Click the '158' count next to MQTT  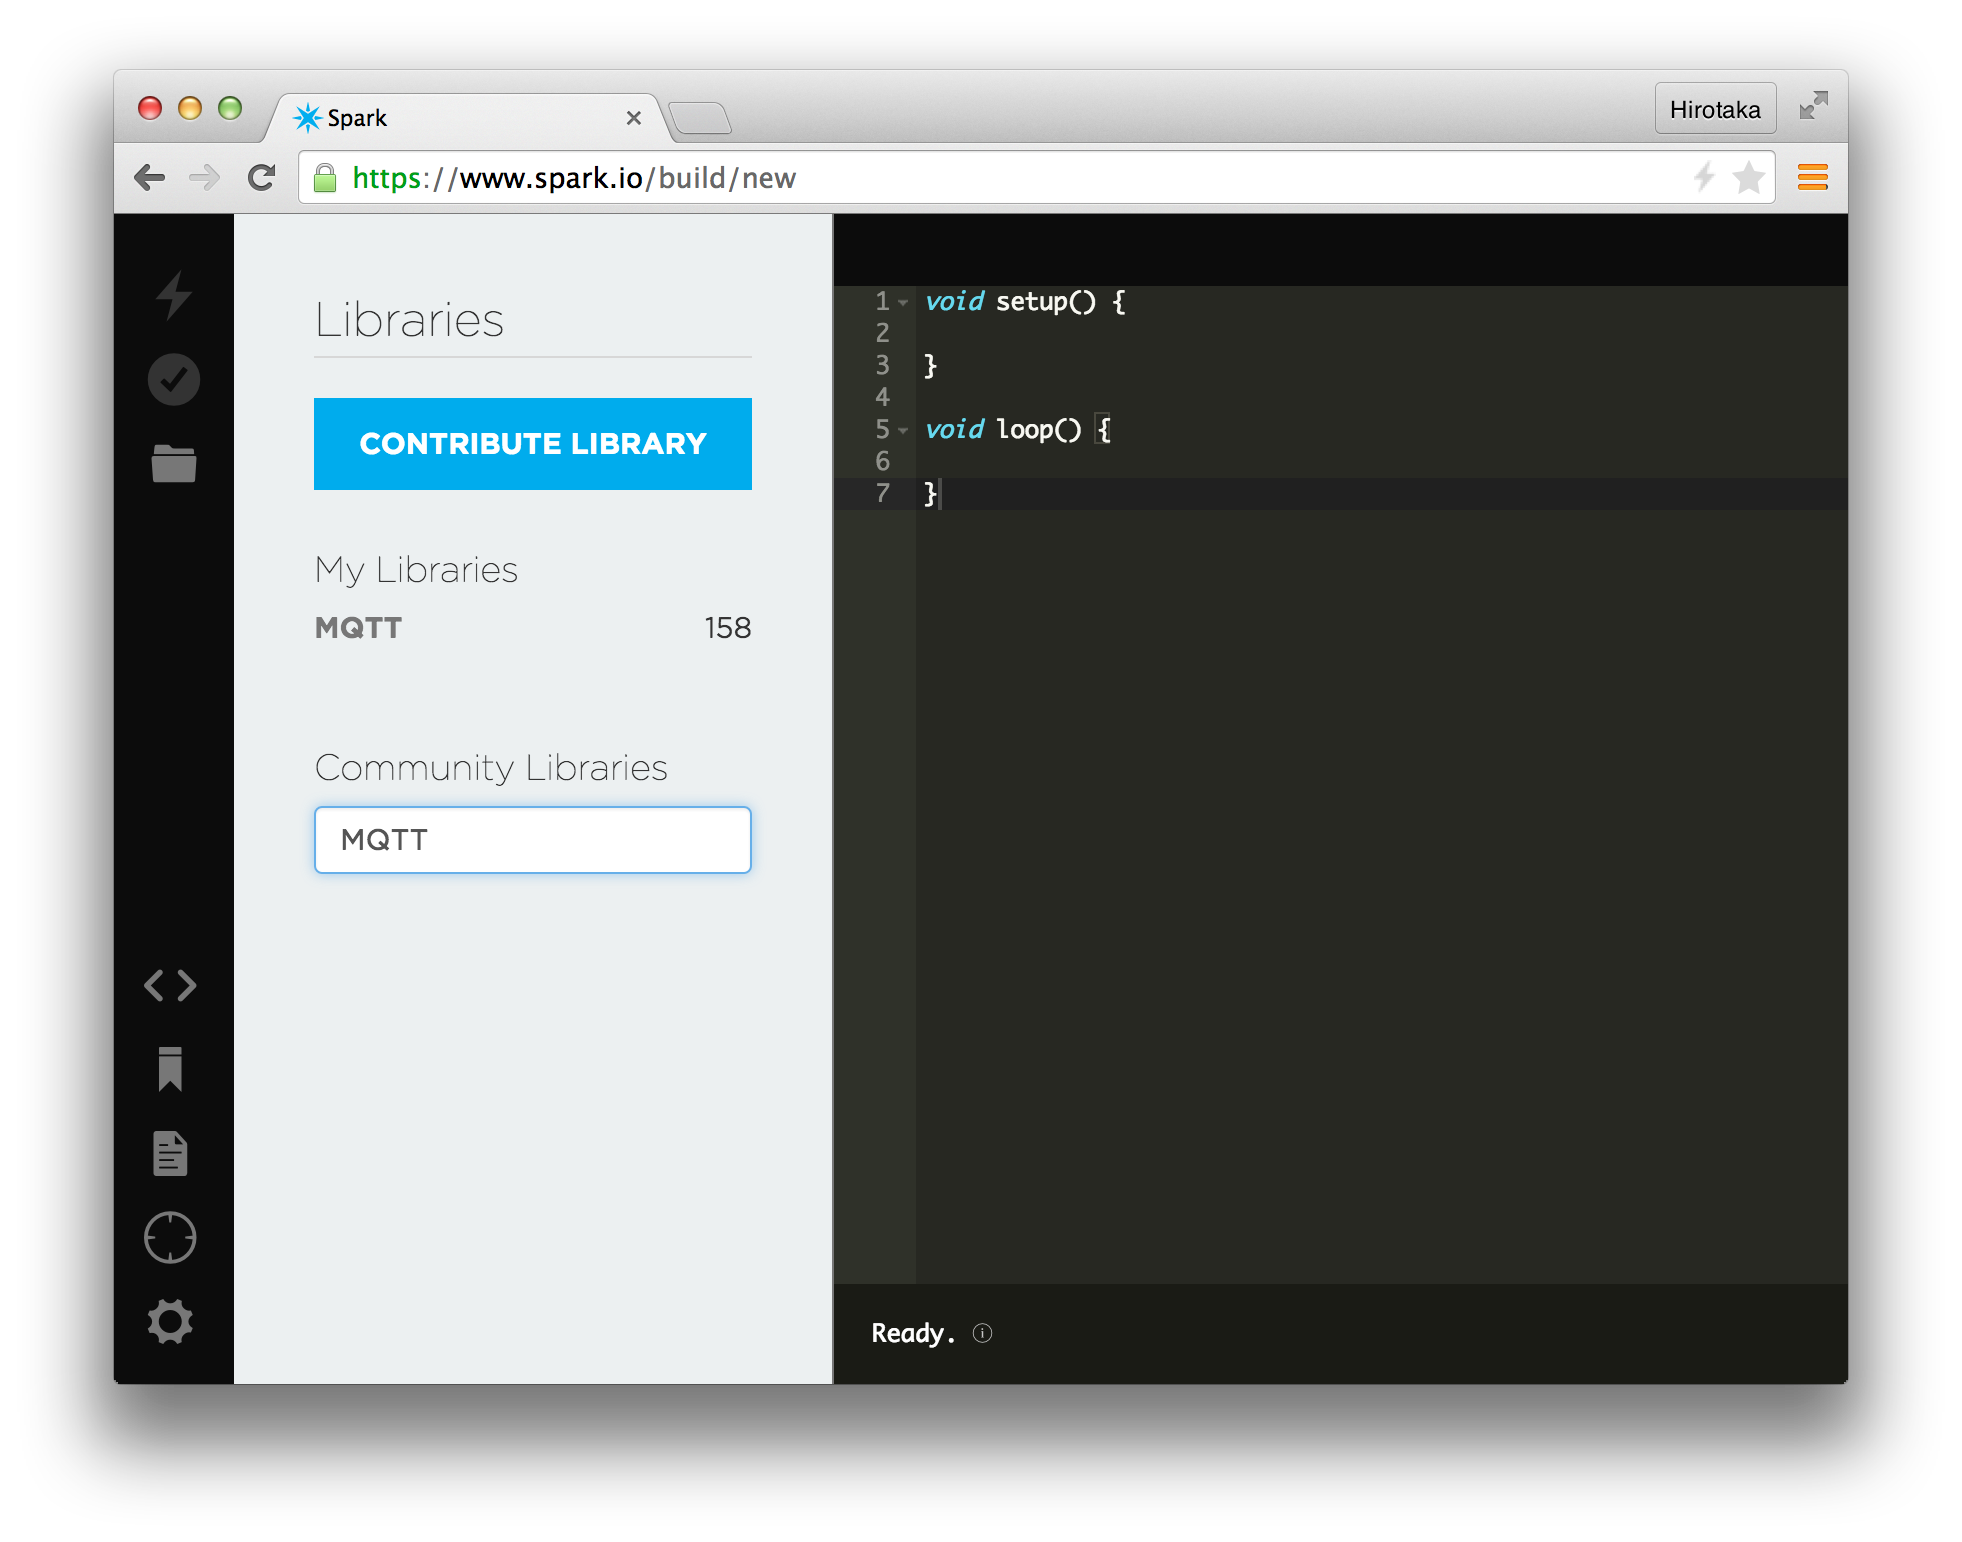tap(728, 628)
